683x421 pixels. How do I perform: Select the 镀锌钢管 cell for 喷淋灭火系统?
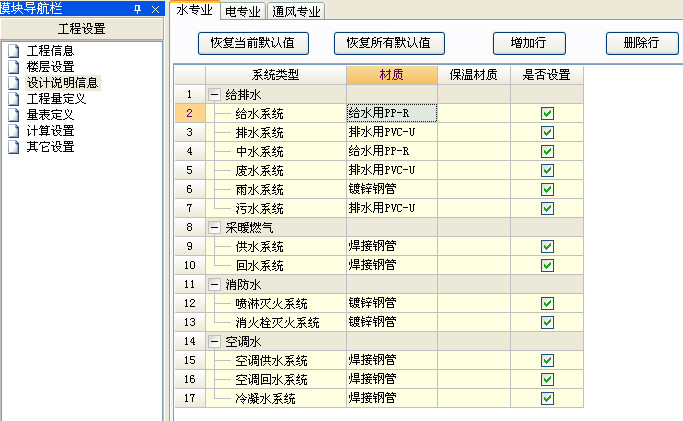pos(392,303)
